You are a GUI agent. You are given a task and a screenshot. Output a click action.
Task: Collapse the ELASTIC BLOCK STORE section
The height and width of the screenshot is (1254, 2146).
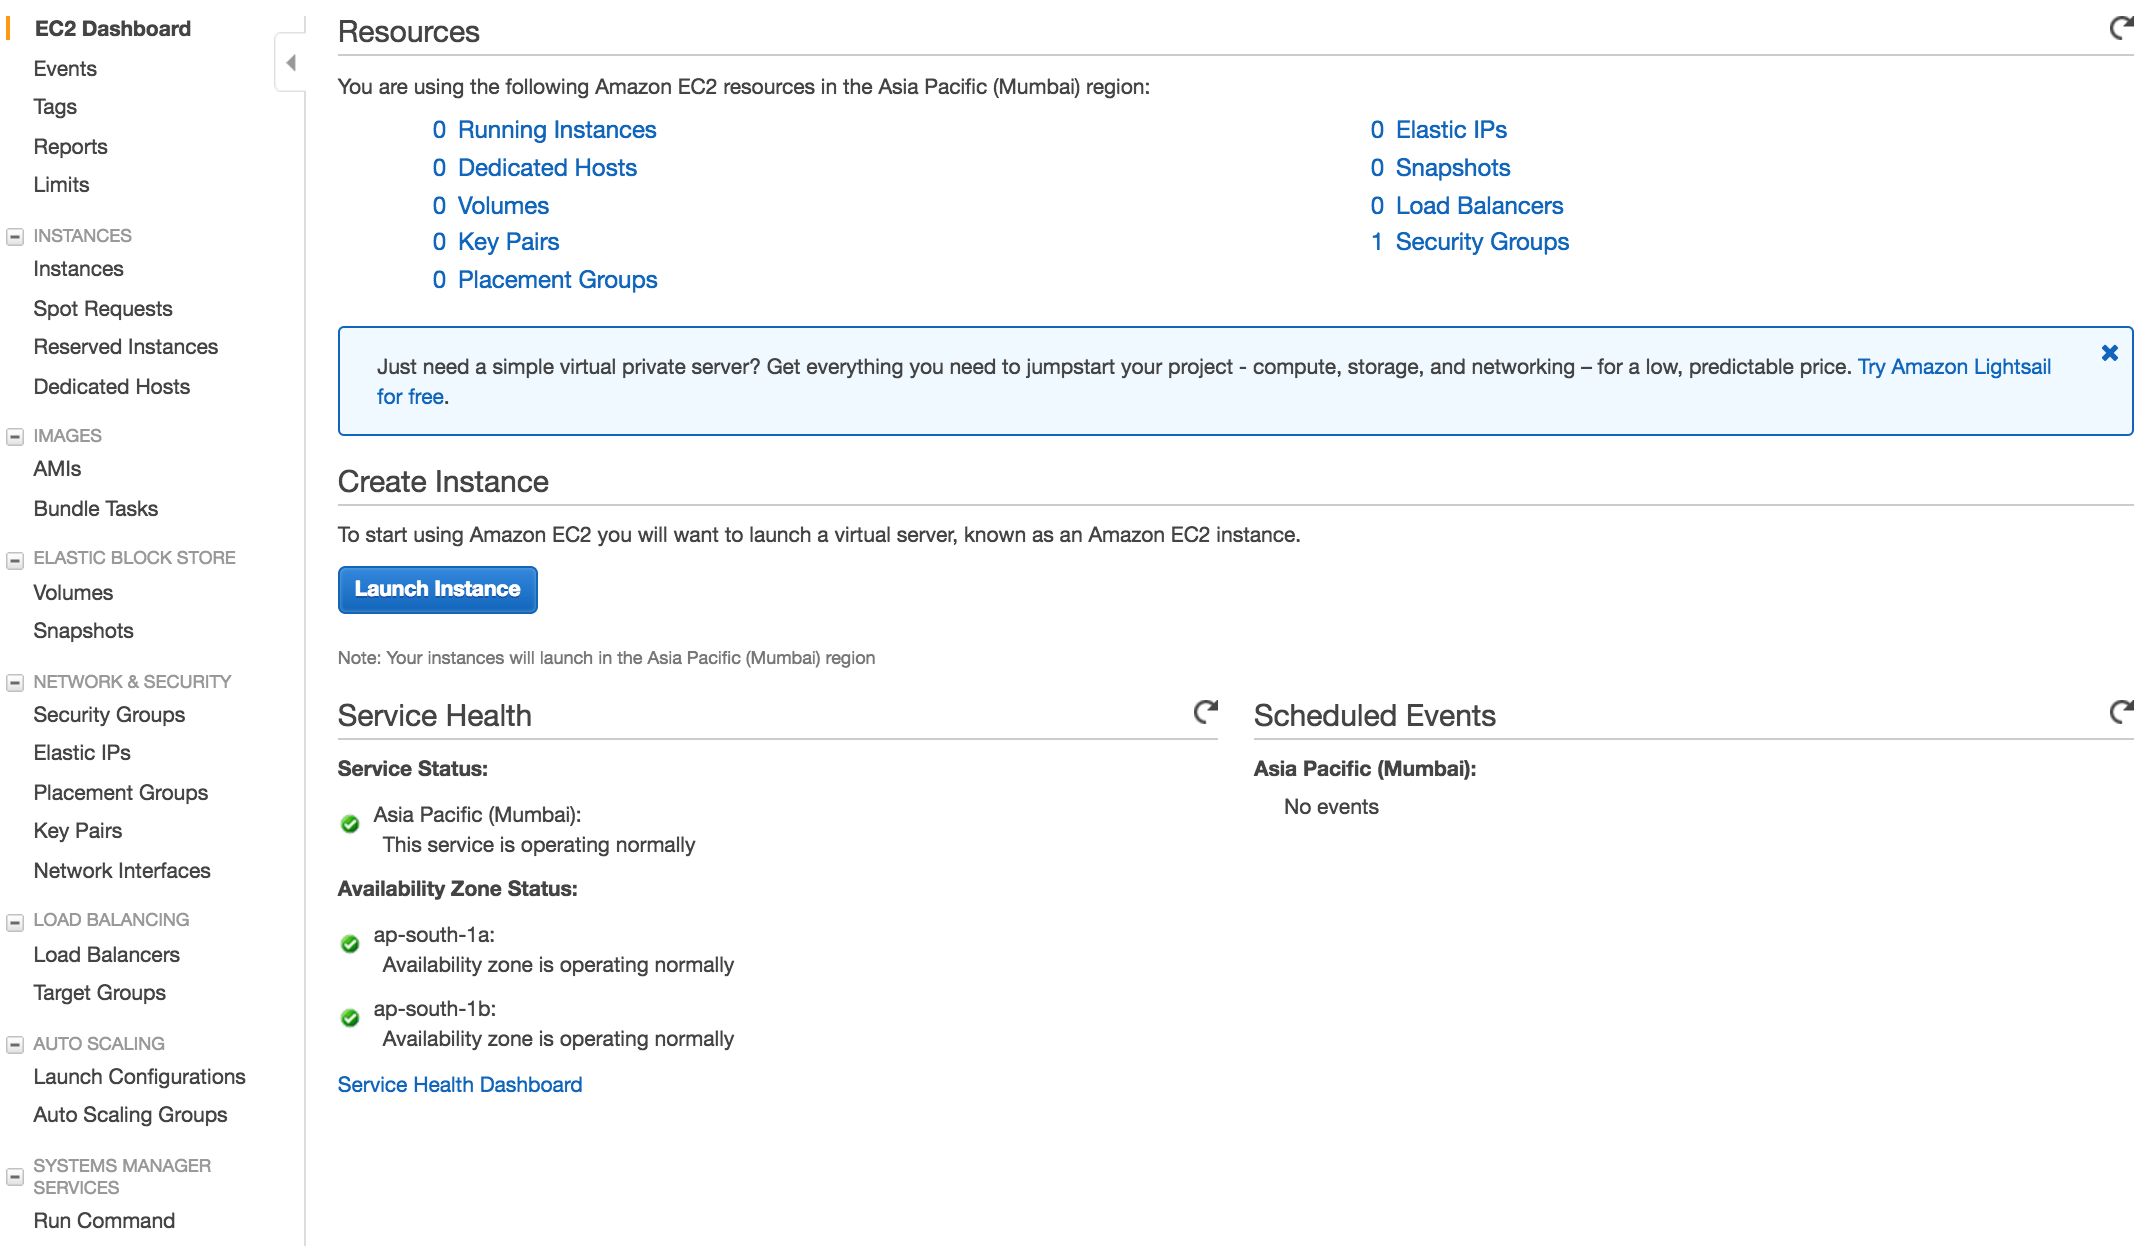click(15, 560)
